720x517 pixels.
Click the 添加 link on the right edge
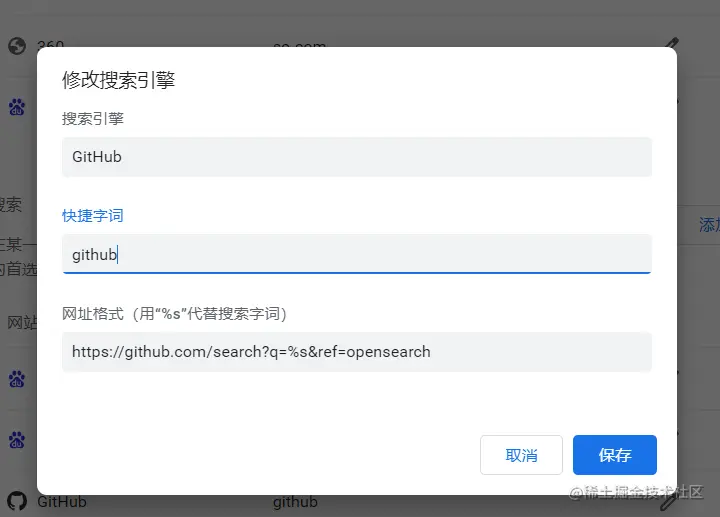coord(708,225)
